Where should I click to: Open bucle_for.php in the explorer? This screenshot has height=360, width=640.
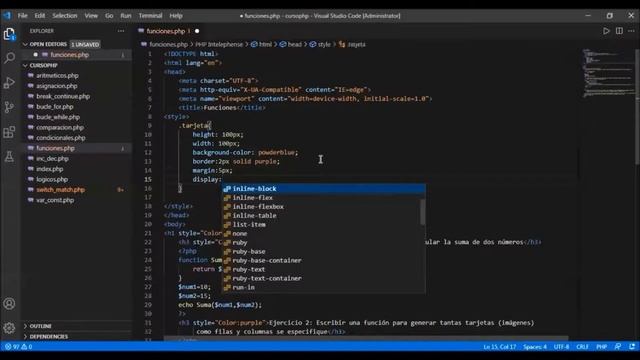pyautogui.click(x=77, y=107)
